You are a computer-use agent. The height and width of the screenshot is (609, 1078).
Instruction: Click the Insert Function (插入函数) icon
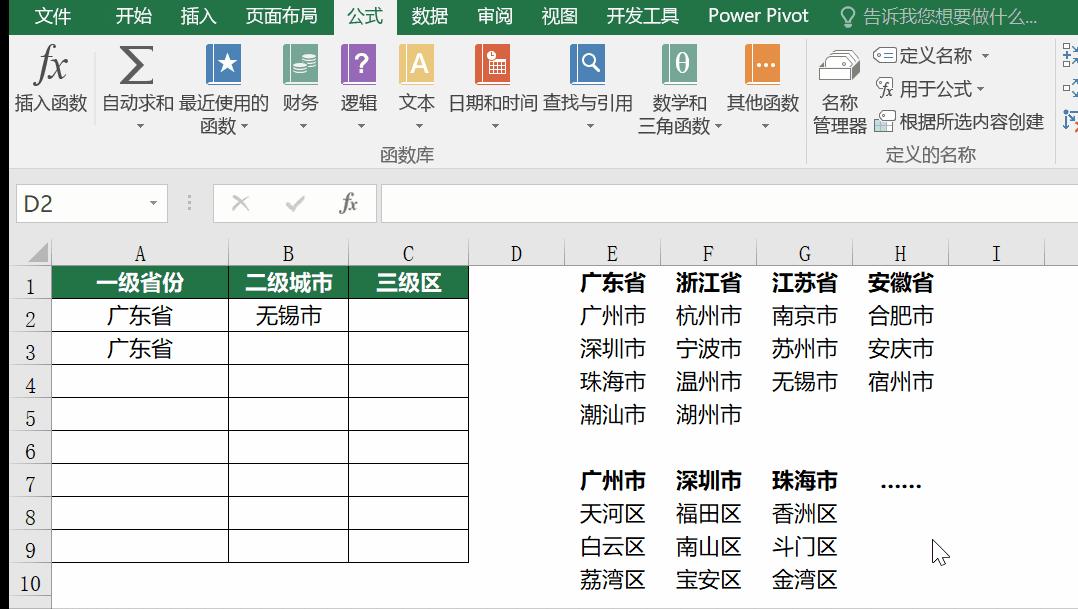[x=51, y=65]
